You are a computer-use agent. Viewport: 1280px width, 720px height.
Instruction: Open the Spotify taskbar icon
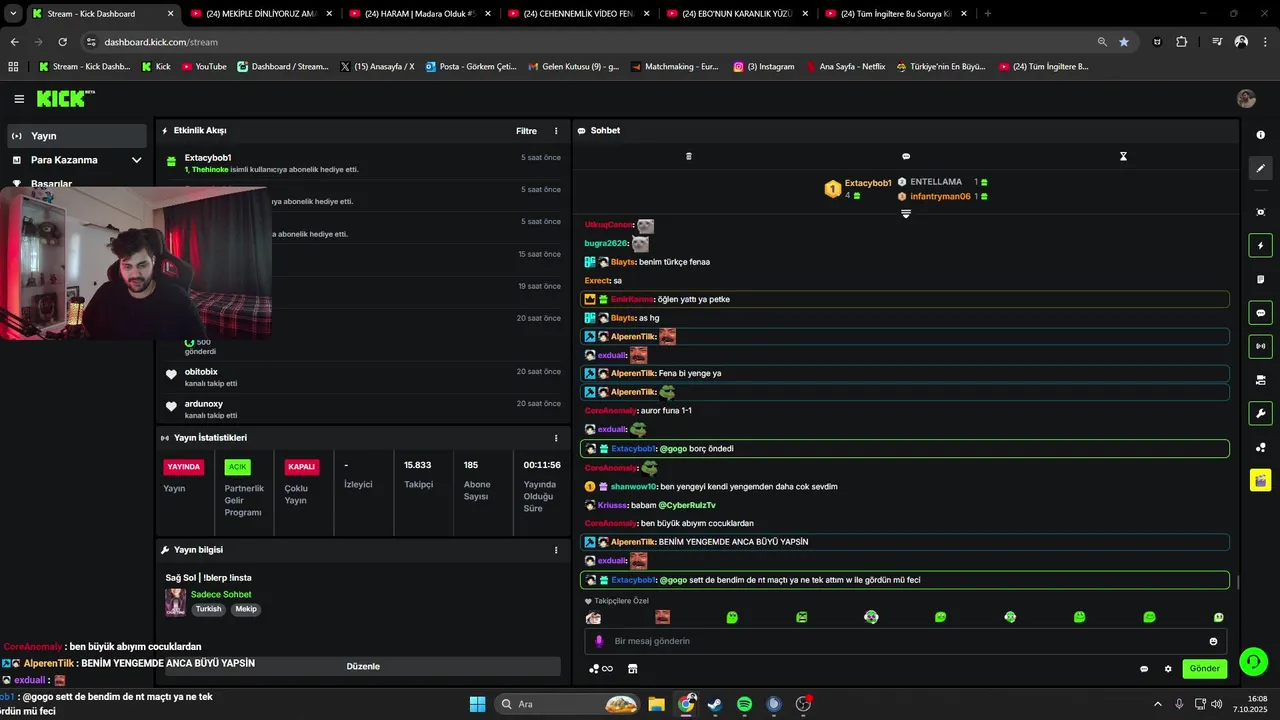click(x=744, y=704)
